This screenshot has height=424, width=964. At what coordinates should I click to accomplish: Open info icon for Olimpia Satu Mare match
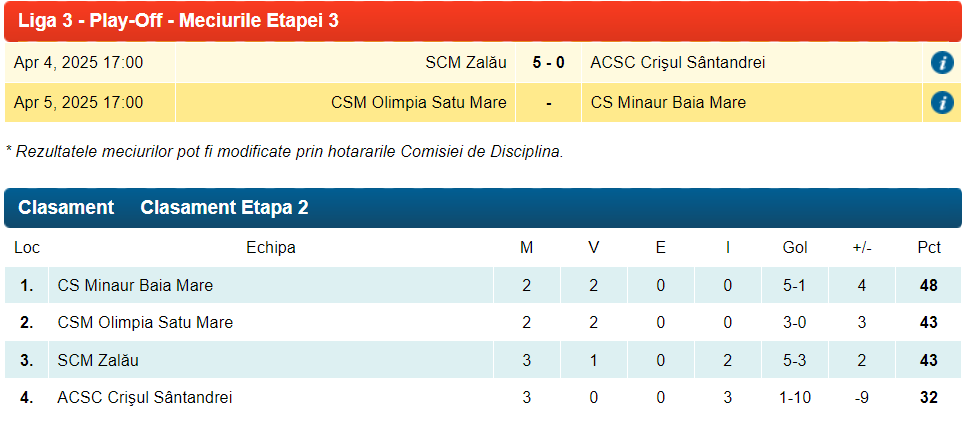(941, 103)
